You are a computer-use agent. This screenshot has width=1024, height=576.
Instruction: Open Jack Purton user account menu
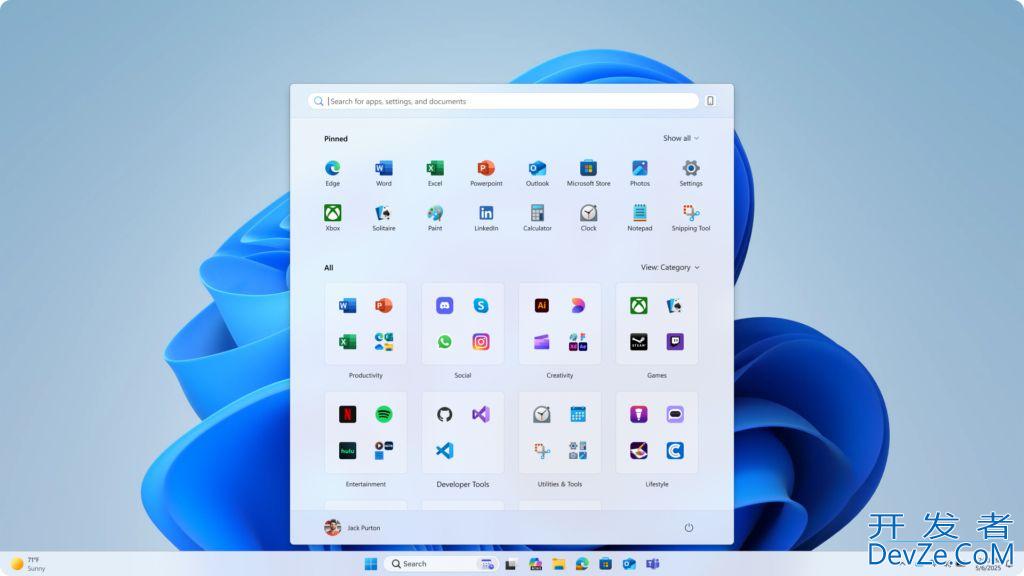pyautogui.click(x=352, y=527)
